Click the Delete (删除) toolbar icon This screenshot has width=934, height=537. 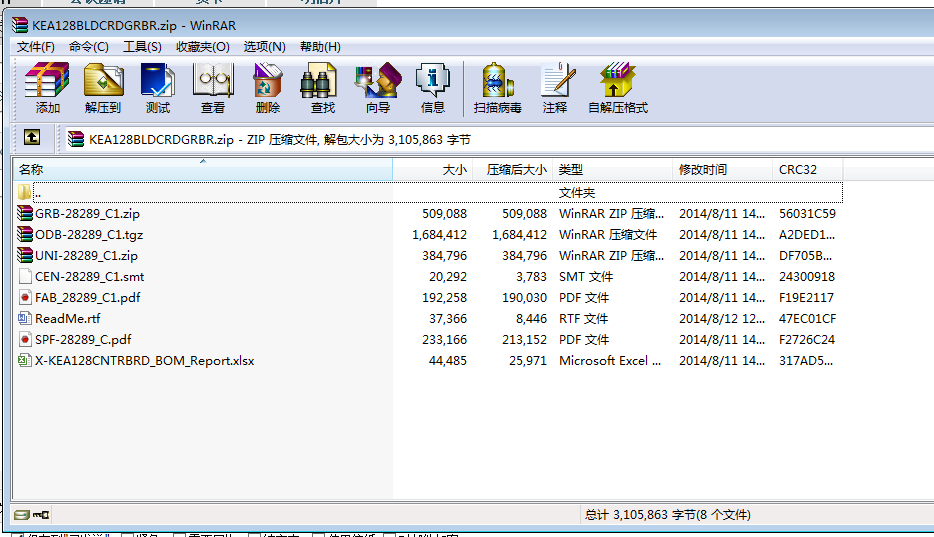click(x=267, y=88)
